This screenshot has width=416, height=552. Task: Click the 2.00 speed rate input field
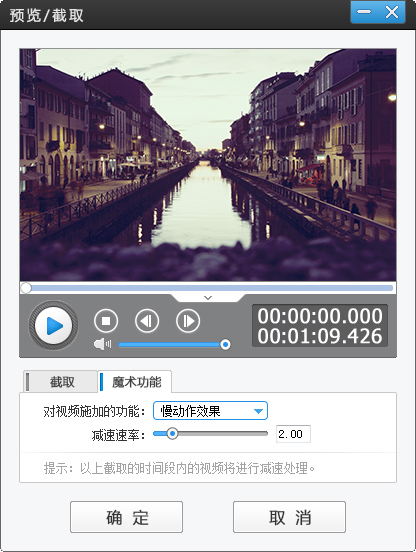293,434
